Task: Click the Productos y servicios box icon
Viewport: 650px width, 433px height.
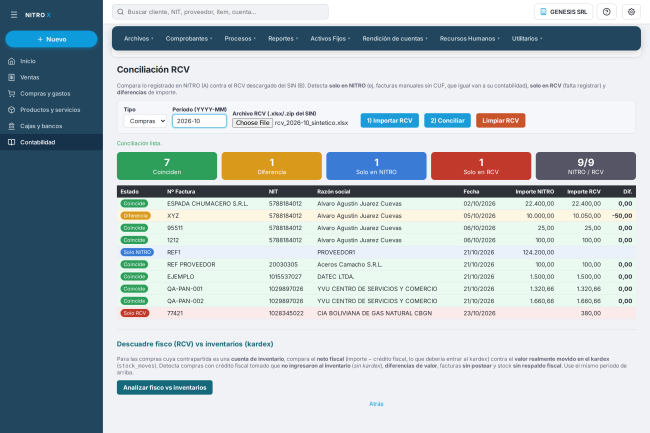Action: [12, 110]
